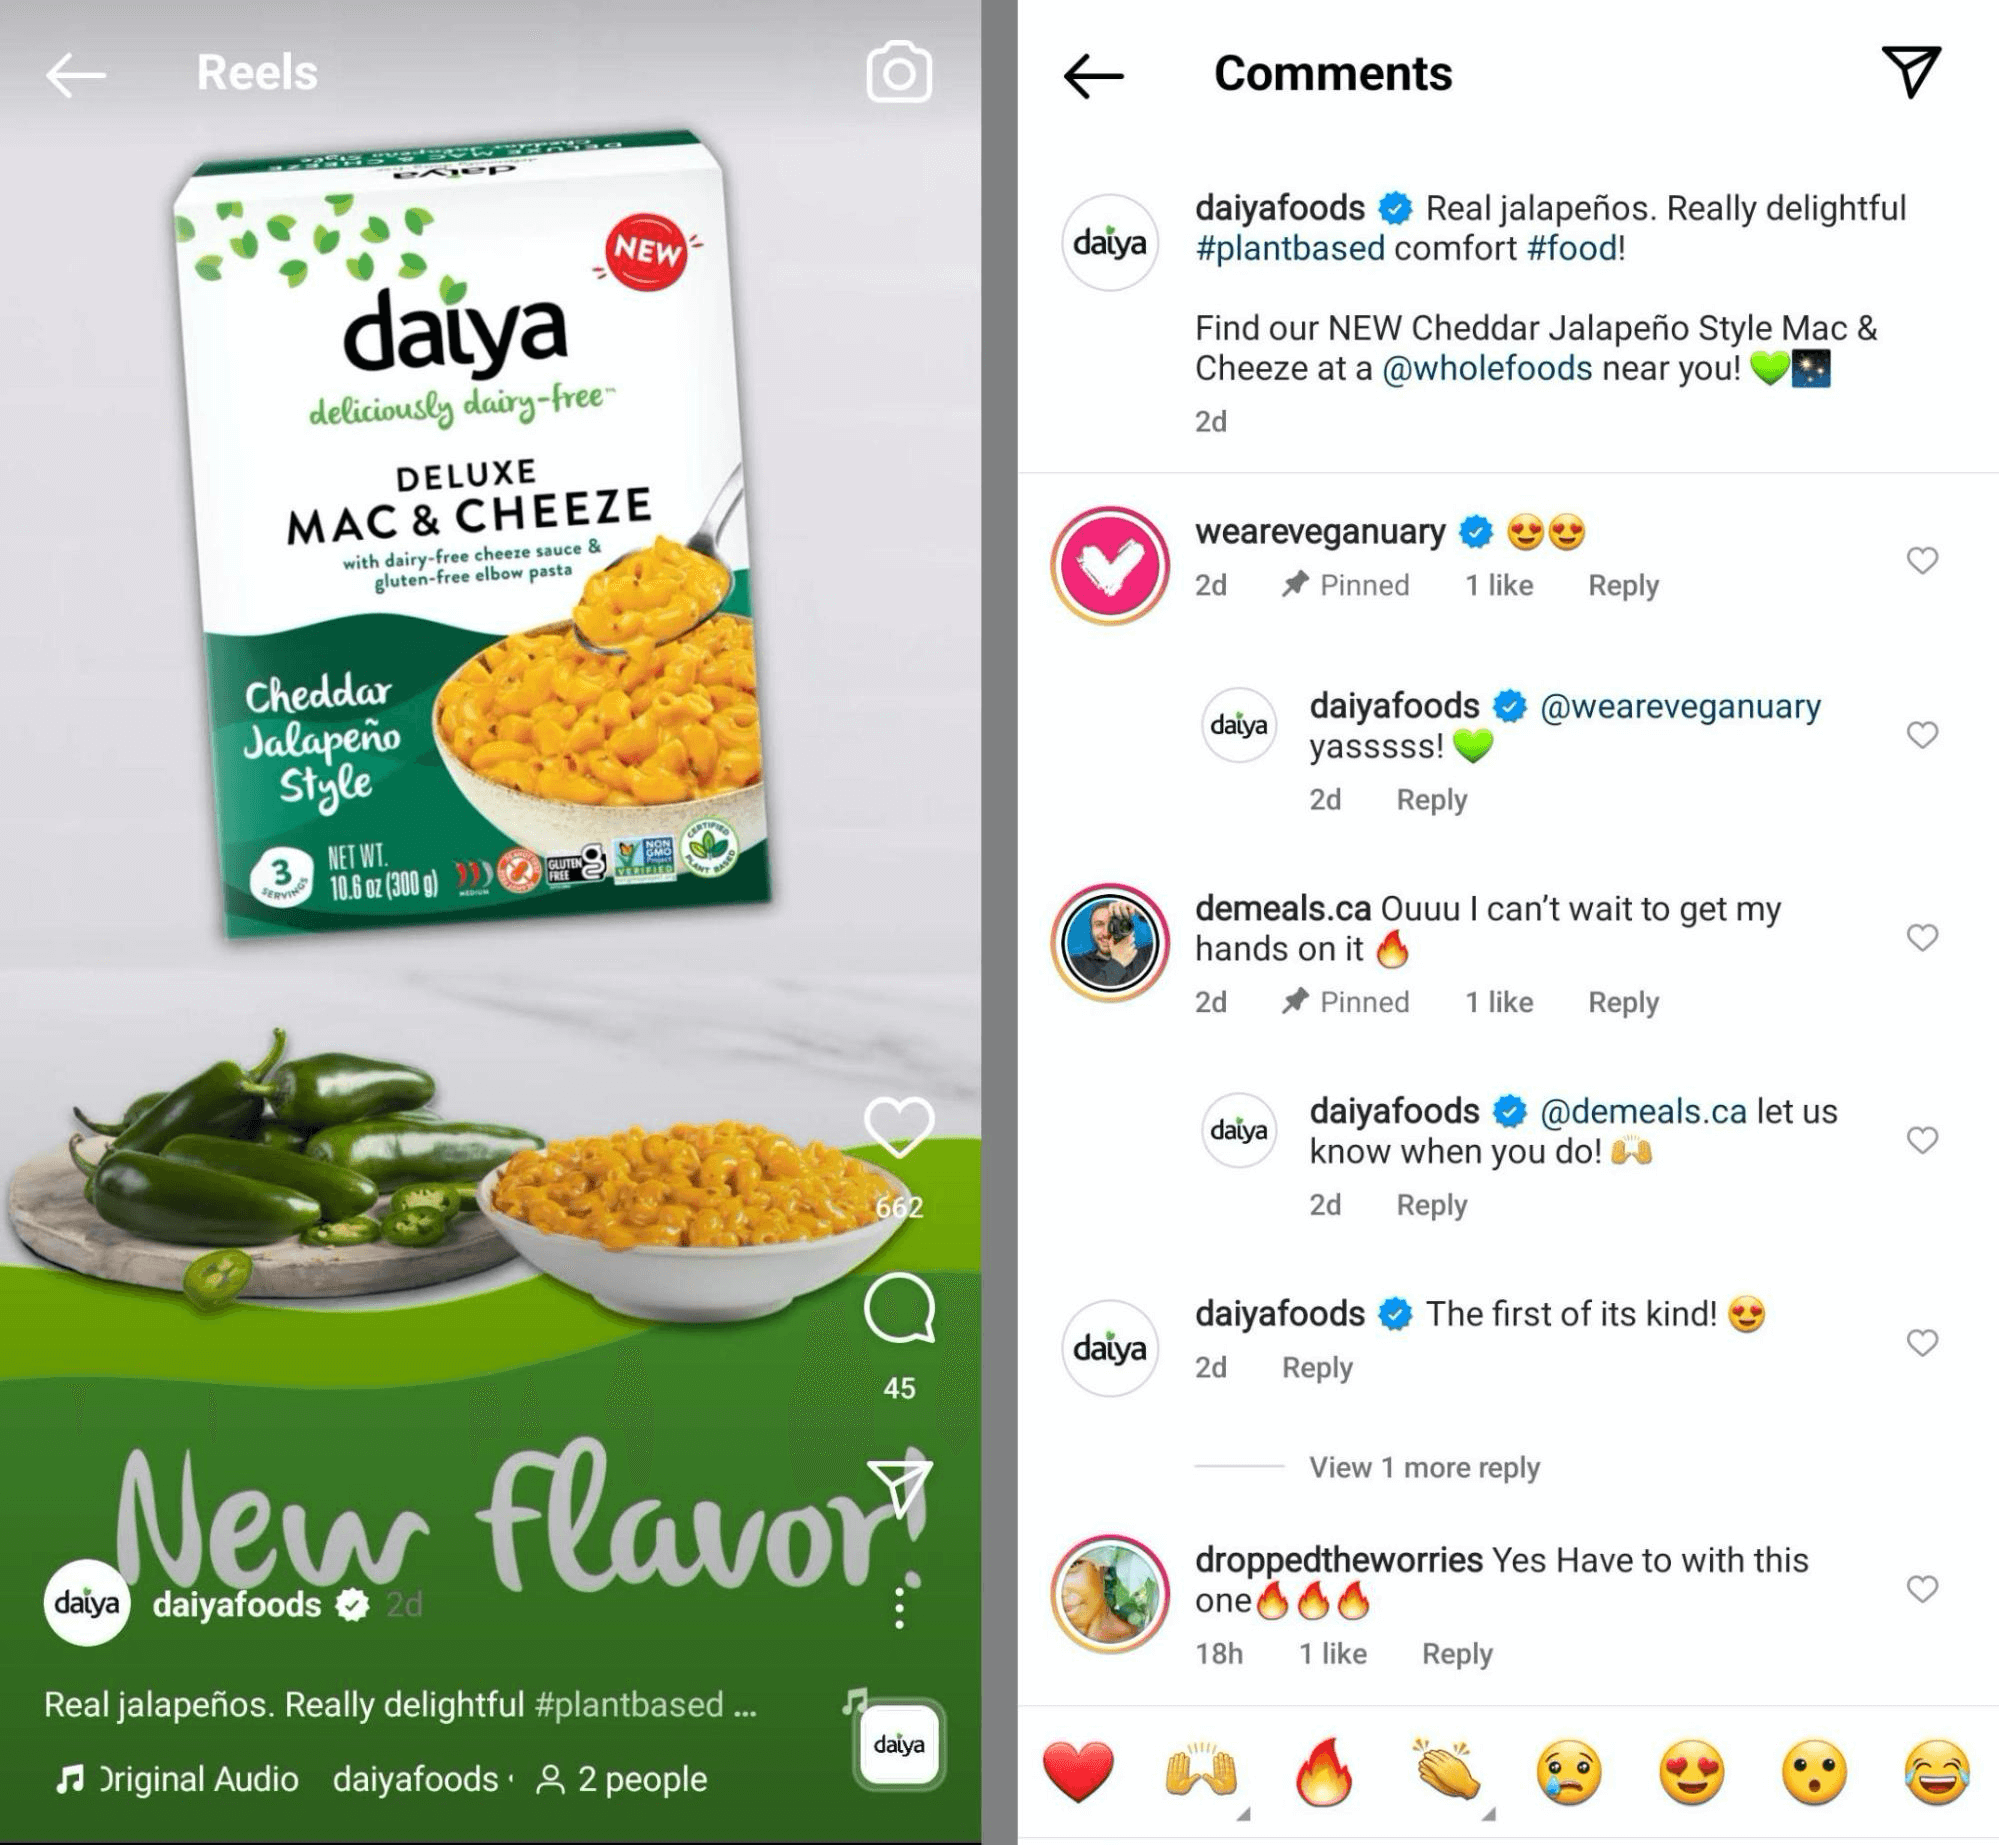Share the reel via paper plane icon
This screenshot has width=1999, height=1845.
[x=900, y=1486]
